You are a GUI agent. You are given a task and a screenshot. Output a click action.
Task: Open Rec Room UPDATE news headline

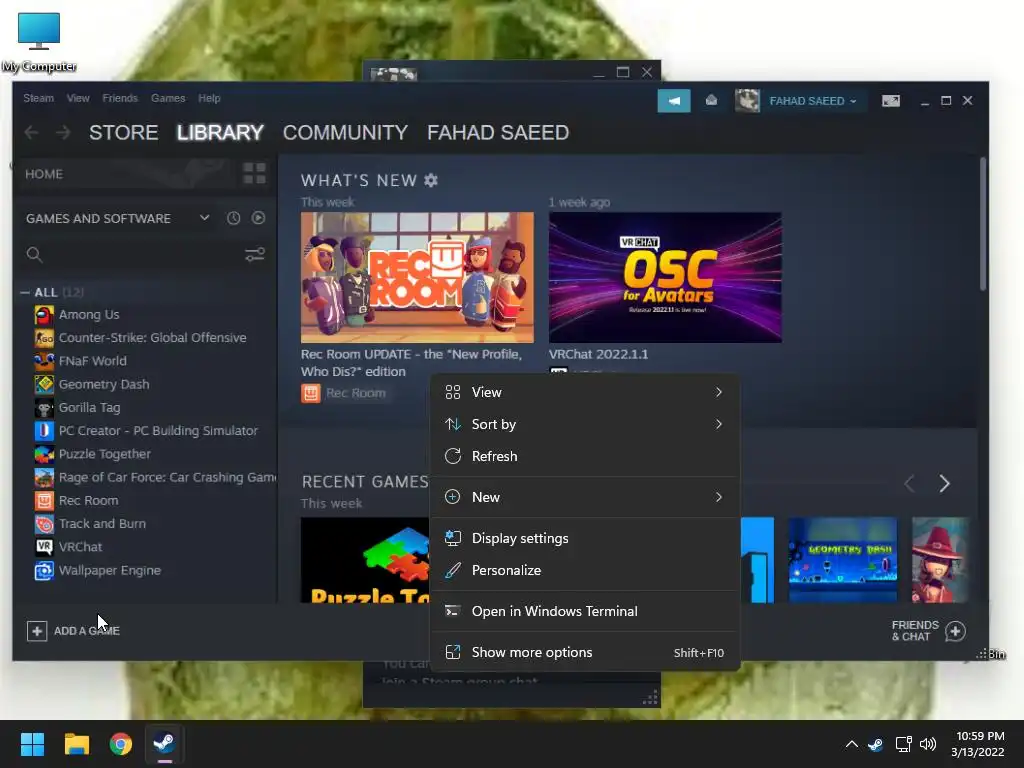coord(411,362)
